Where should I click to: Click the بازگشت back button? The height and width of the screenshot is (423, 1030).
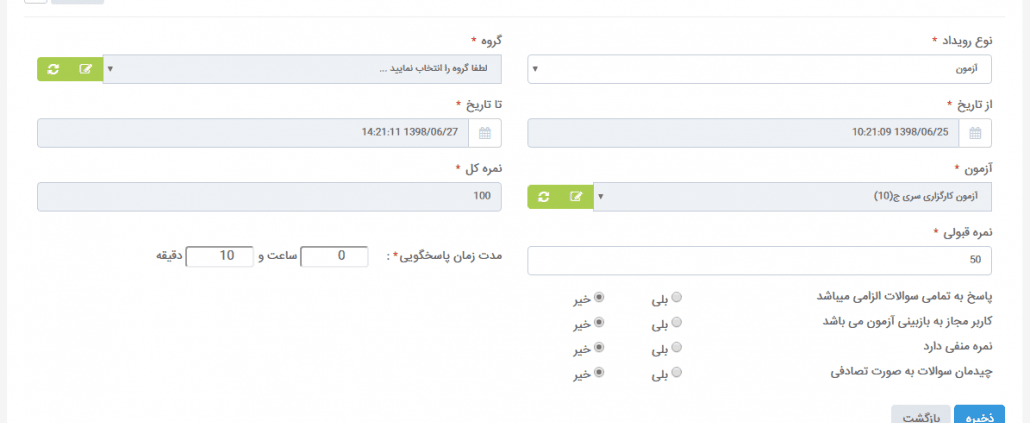(x=920, y=416)
